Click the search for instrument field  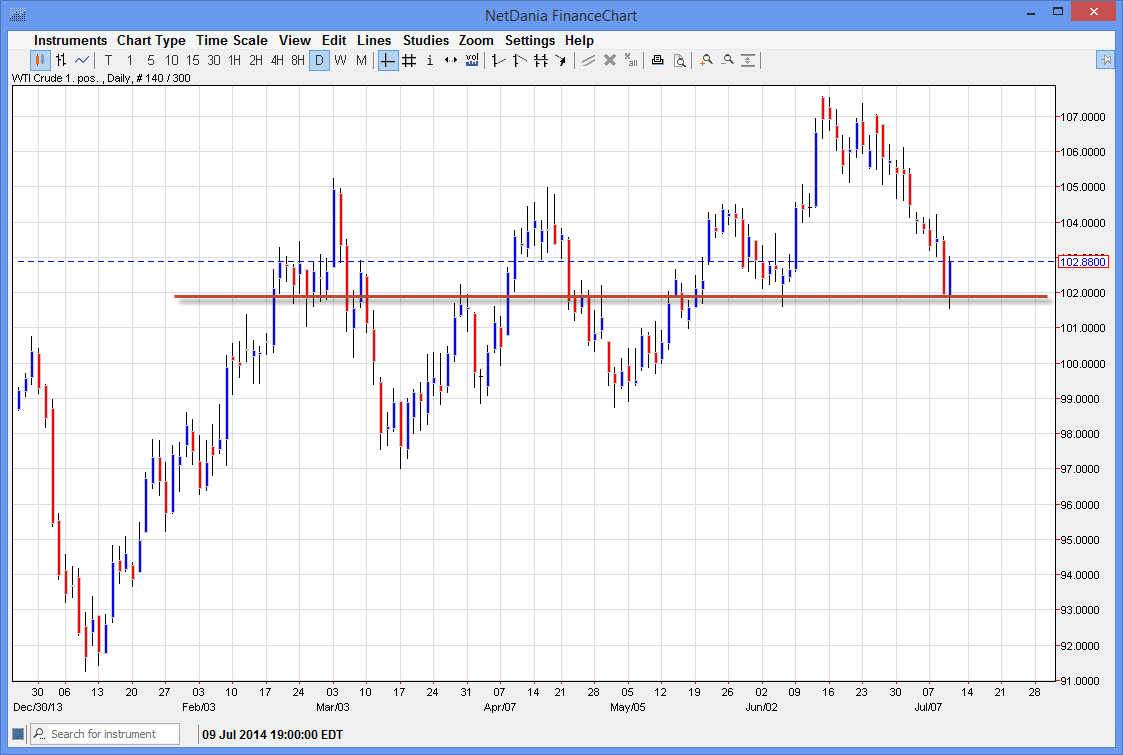103,733
